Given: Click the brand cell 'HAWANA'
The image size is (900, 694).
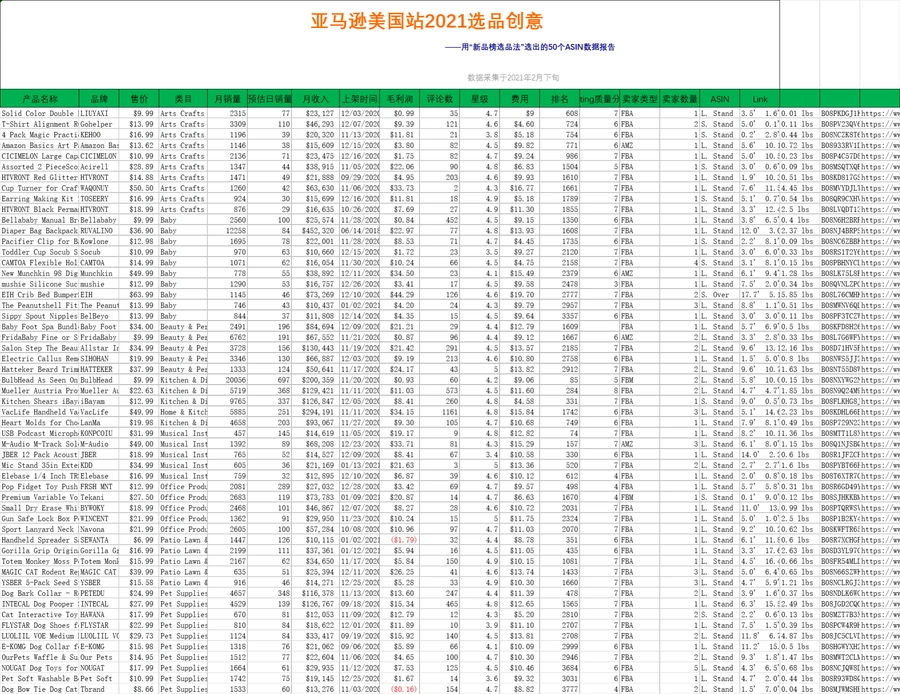Looking at the screenshot, I should [99, 615].
